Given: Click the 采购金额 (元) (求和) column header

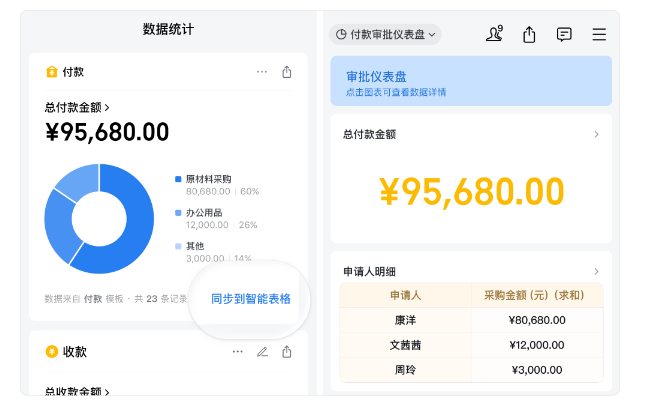Looking at the screenshot, I should (x=537, y=296).
